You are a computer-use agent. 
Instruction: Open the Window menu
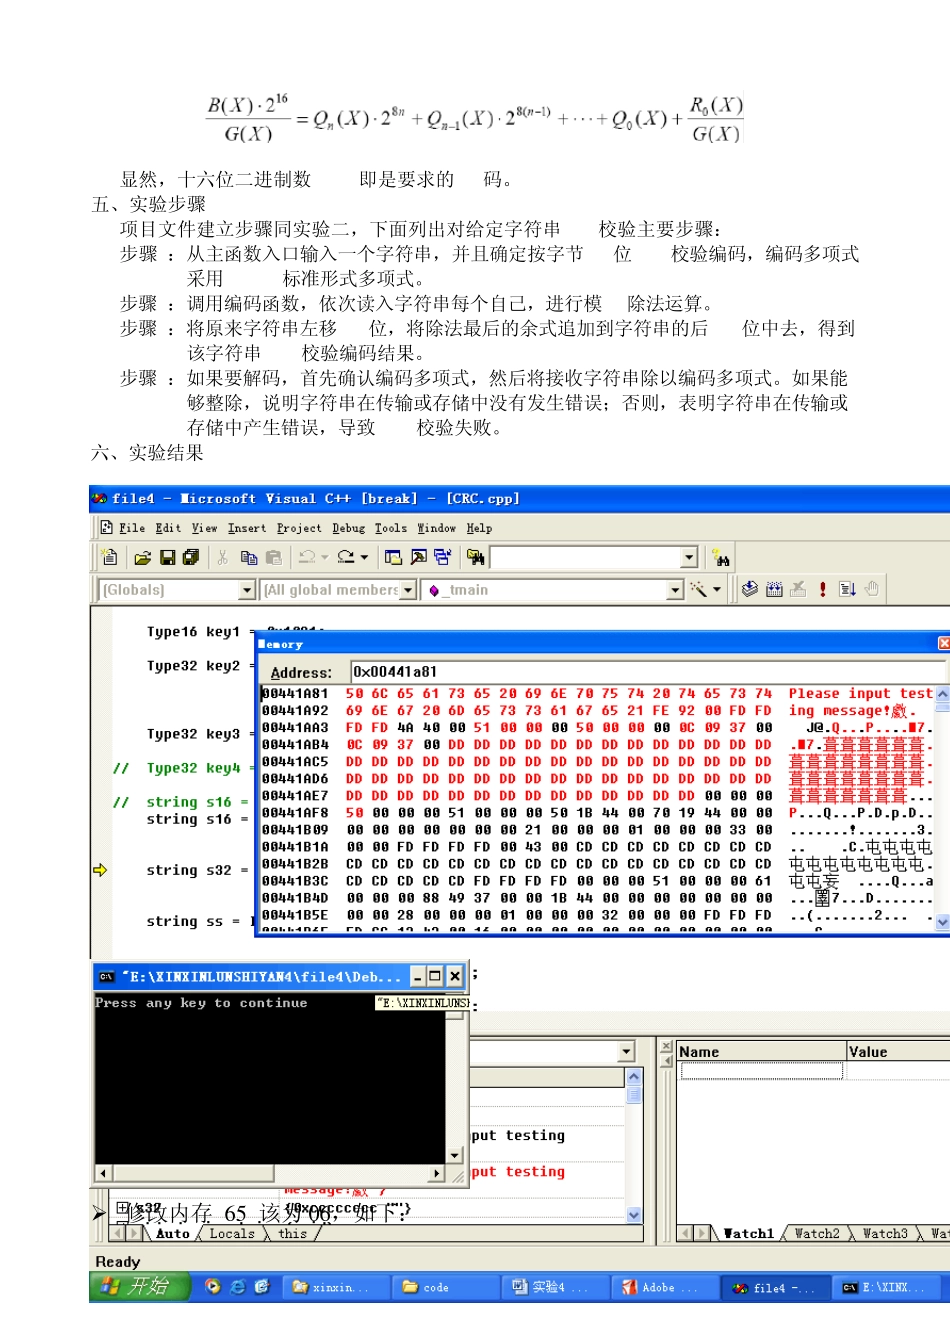coord(437,528)
